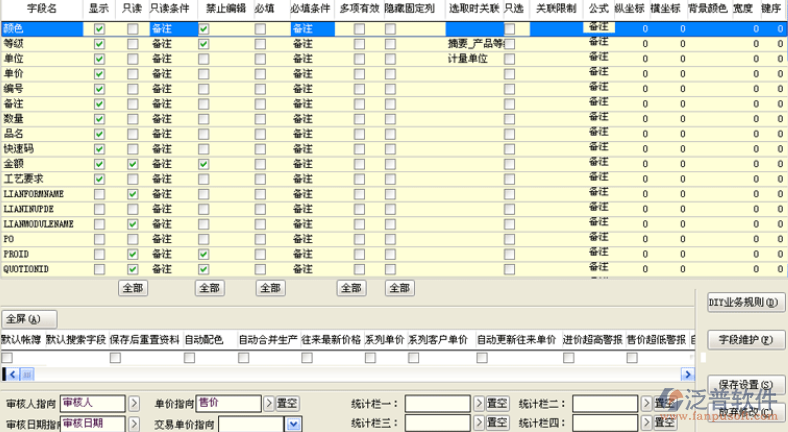Screen dimensions: 788x432
Task: Uncheck 禁止编辑 for the QUOTIONID row
Action: [204, 269]
